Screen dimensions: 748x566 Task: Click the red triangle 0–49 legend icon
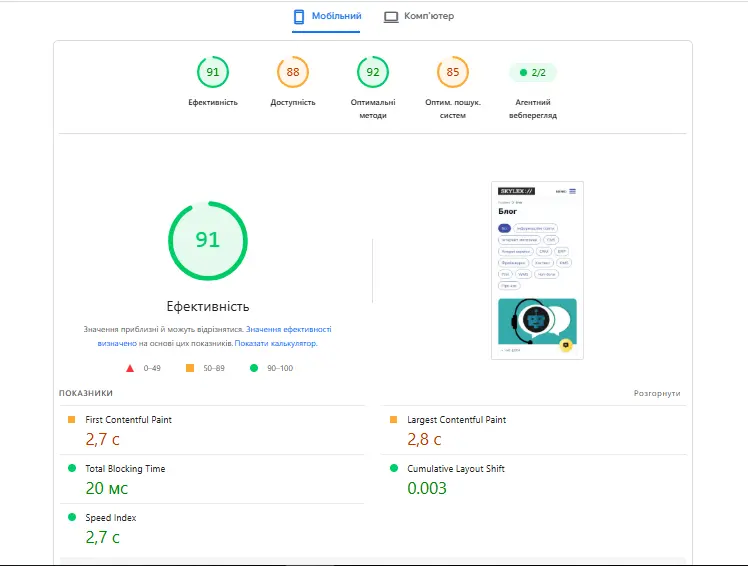click(x=130, y=368)
